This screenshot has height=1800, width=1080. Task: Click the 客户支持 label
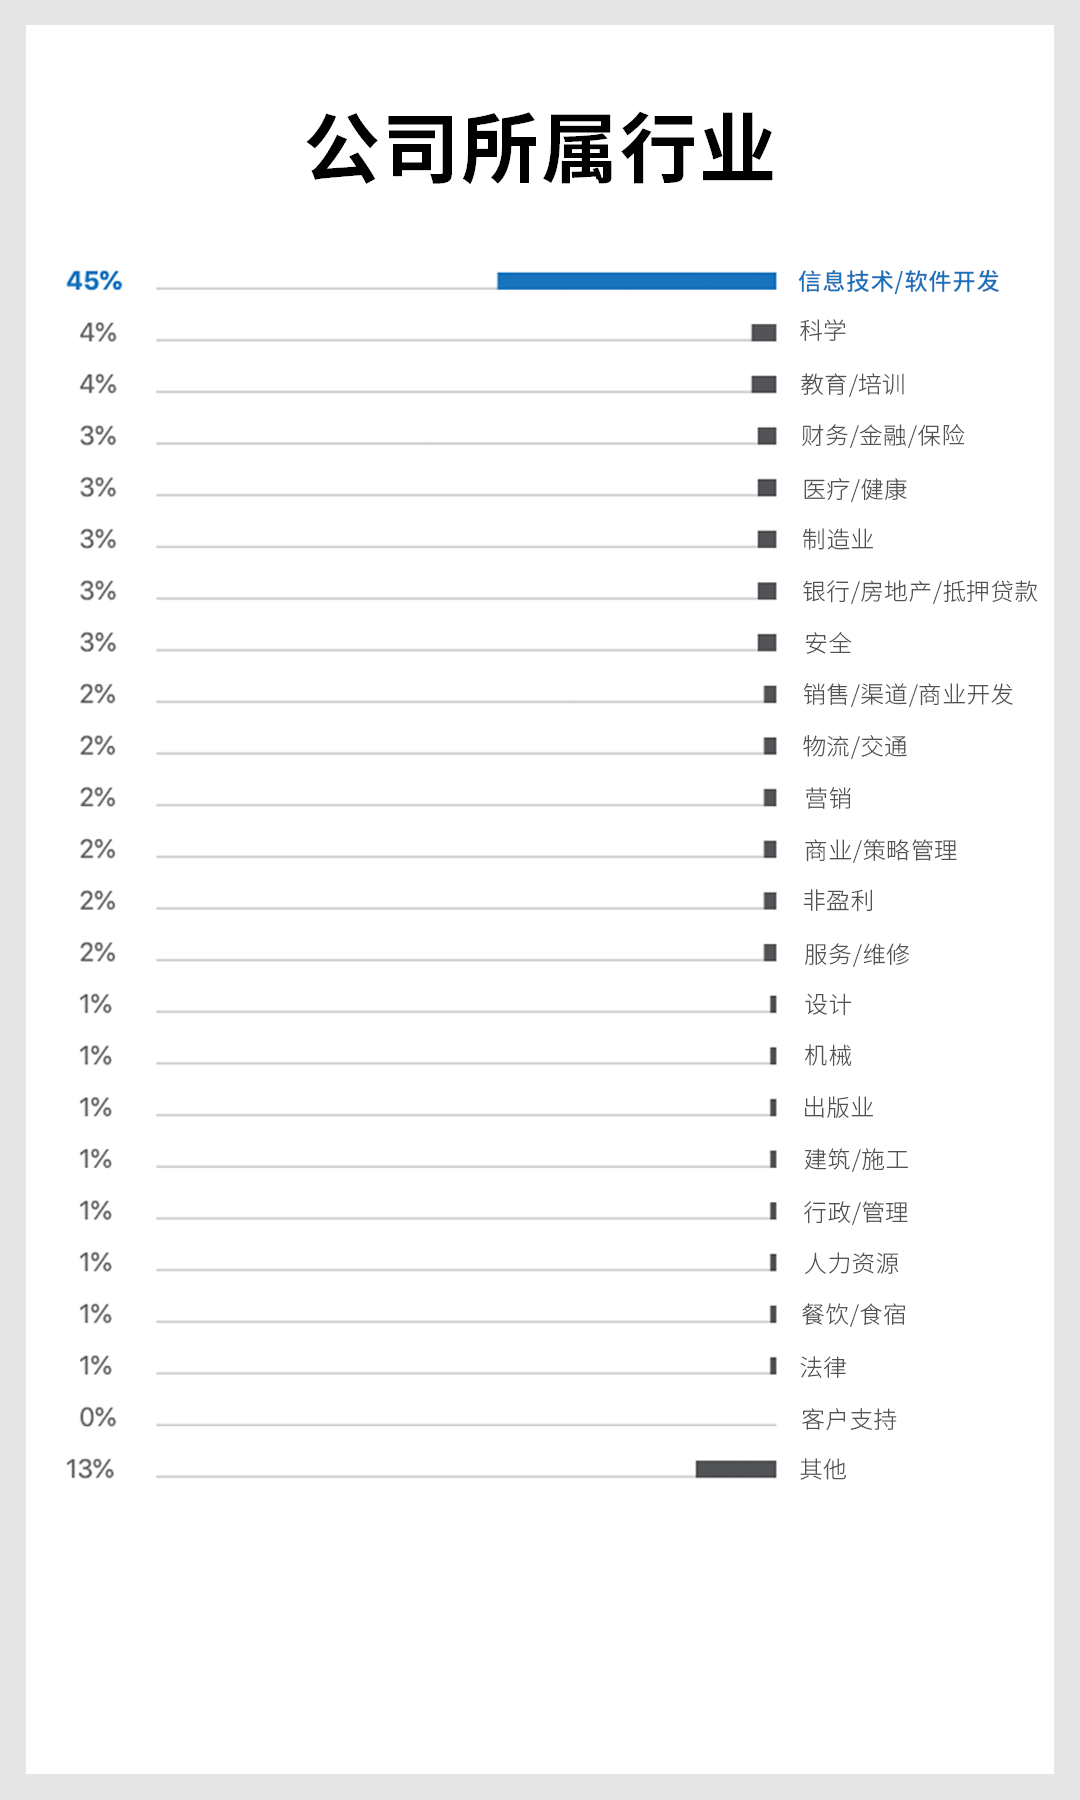pos(849,1419)
